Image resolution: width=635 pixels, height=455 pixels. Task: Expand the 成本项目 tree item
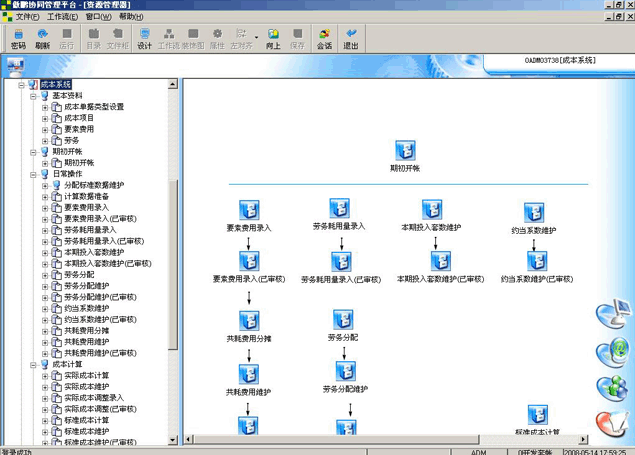(45, 118)
